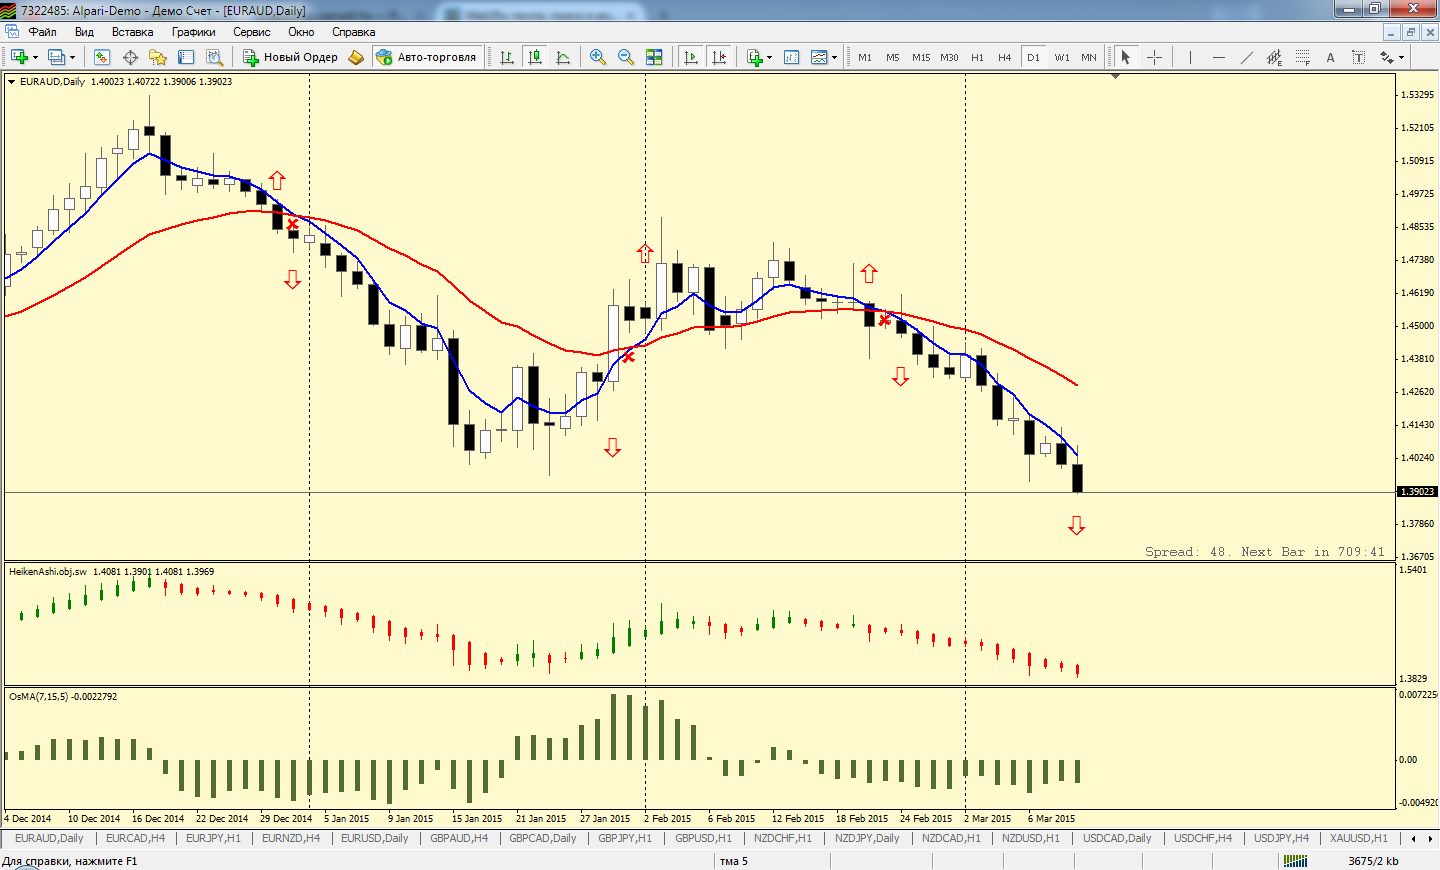Viewport: 1440px width, 870px height.
Task: Toggle chart shift icon
Action: pyautogui.click(x=719, y=57)
